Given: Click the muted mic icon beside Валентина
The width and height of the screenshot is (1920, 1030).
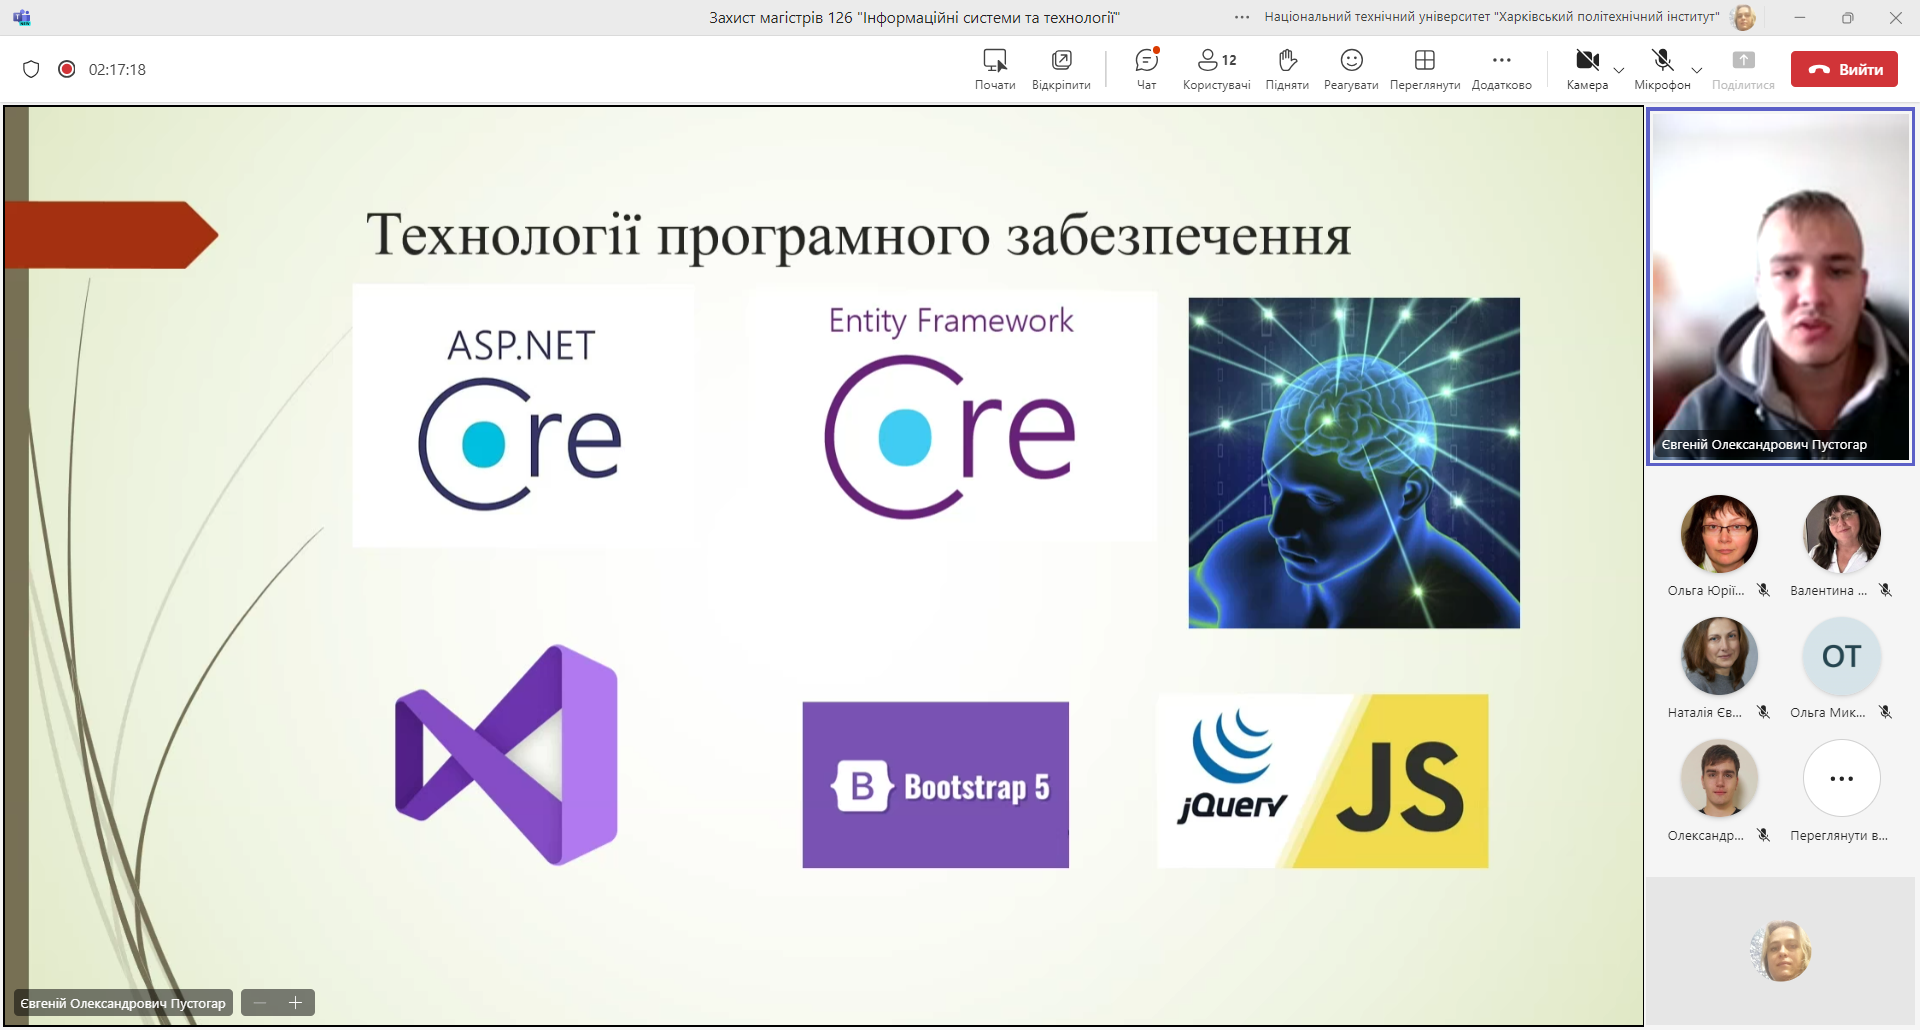Looking at the screenshot, I should click(1885, 590).
